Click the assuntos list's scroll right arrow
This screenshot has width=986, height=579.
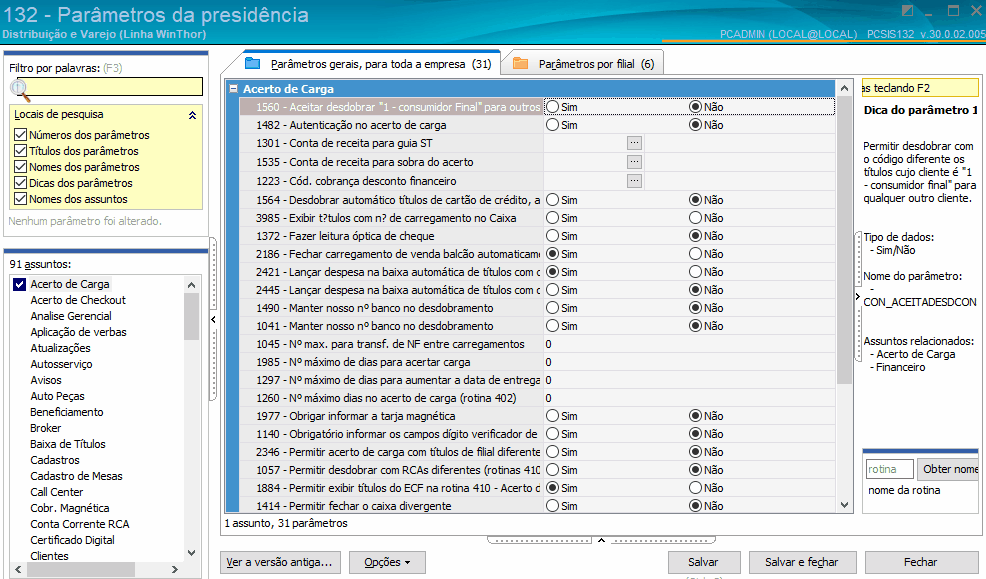click(175, 569)
